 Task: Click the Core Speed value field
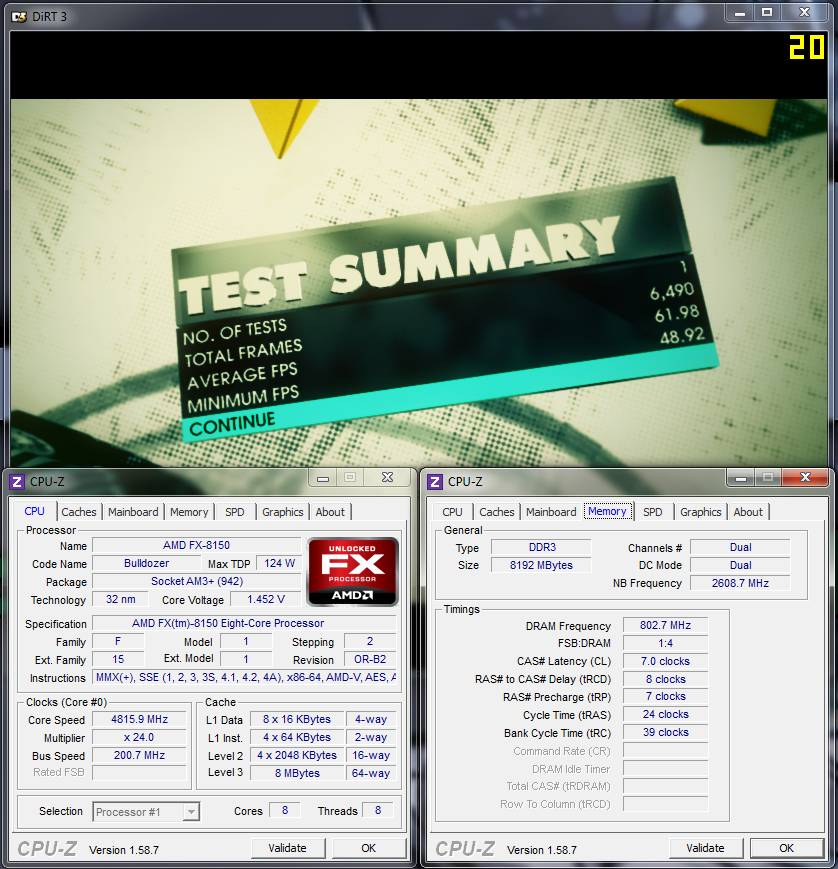point(138,719)
